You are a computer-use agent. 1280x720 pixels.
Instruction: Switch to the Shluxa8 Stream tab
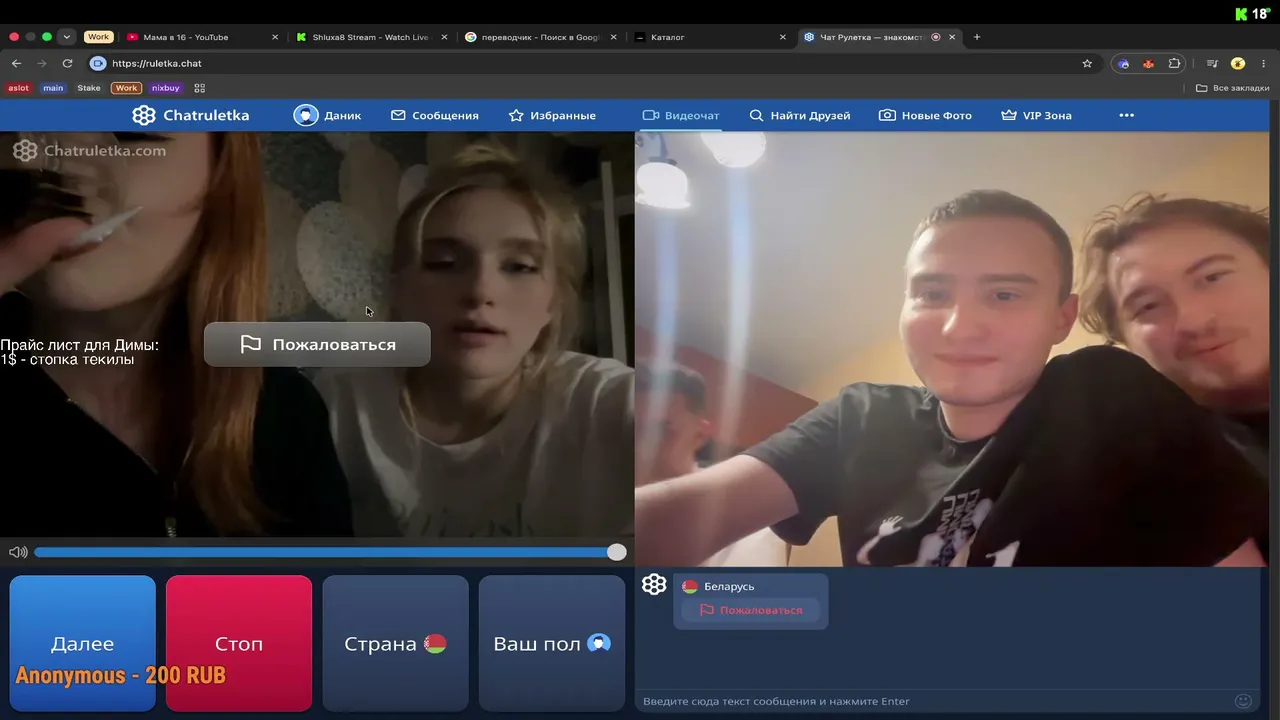pos(371,37)
